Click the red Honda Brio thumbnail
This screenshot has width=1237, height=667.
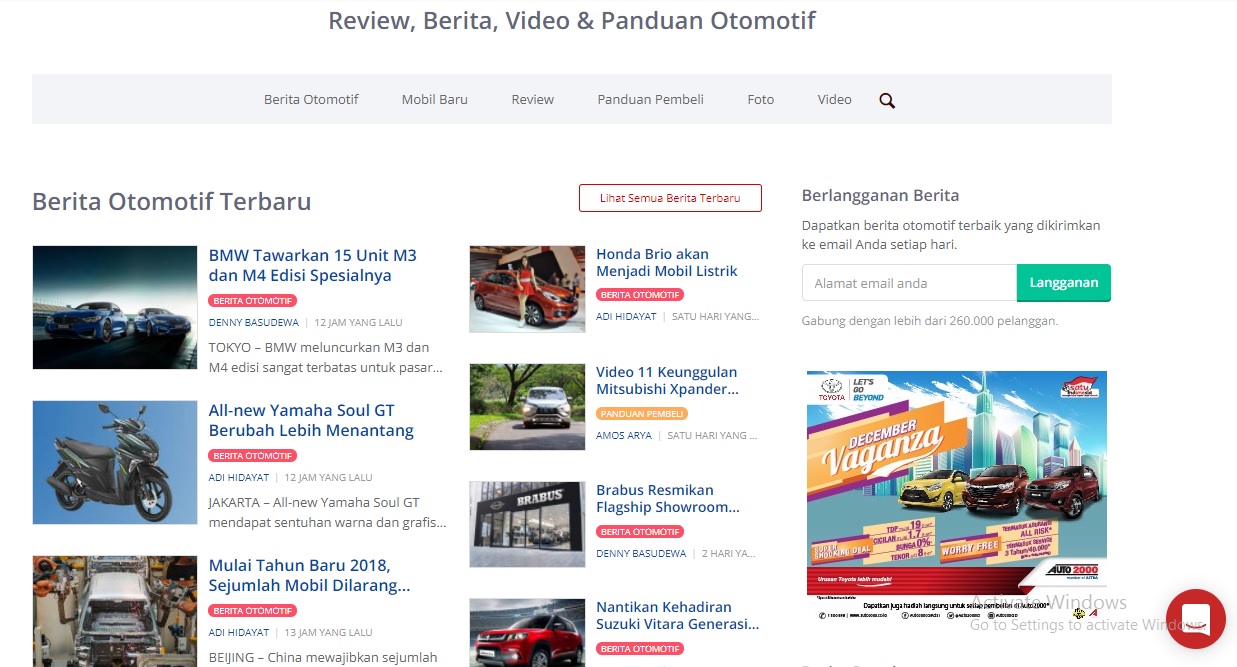(x=527, y=289)
